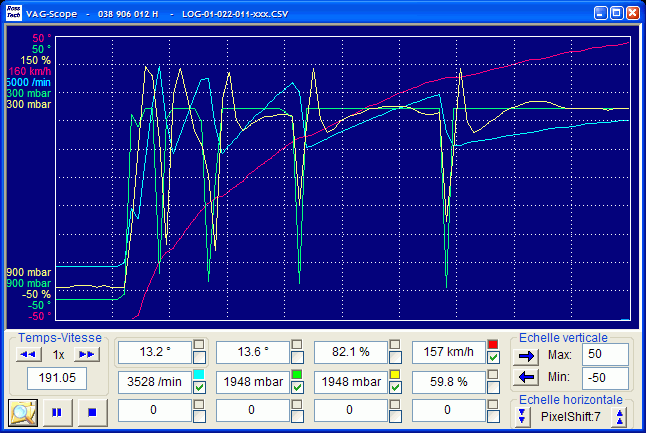
Task: Click the cyan color swatch for /min
Action: tap(200, 375)
